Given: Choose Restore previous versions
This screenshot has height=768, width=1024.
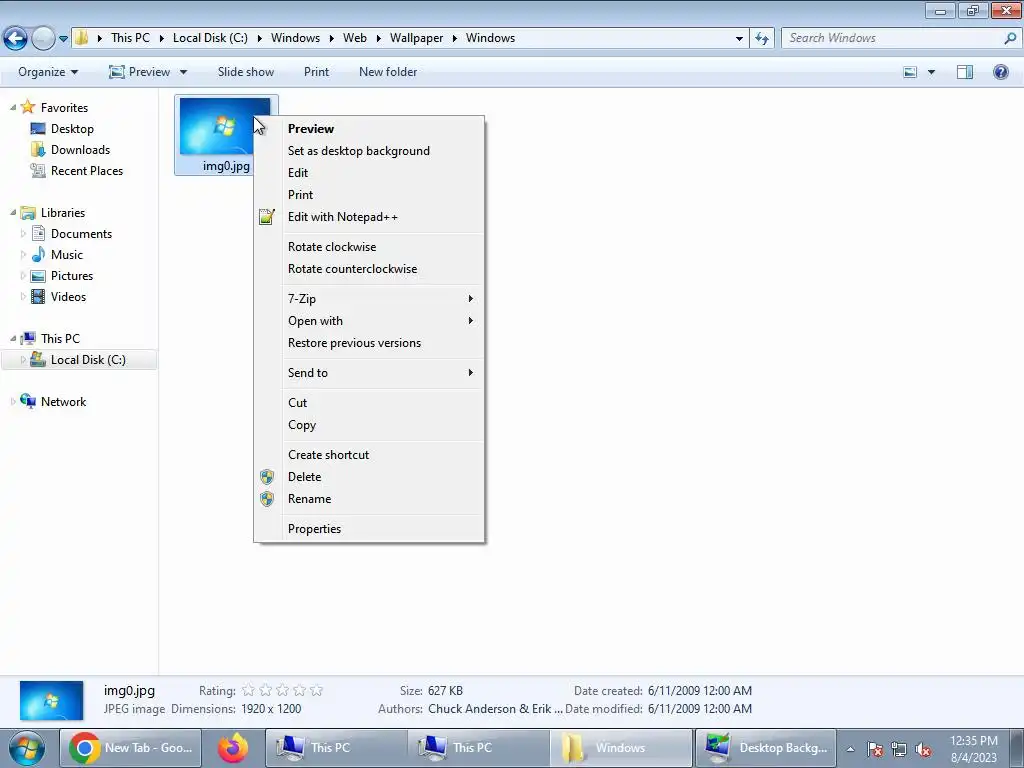Looking at the screenshot, I should tap(369, 343).
